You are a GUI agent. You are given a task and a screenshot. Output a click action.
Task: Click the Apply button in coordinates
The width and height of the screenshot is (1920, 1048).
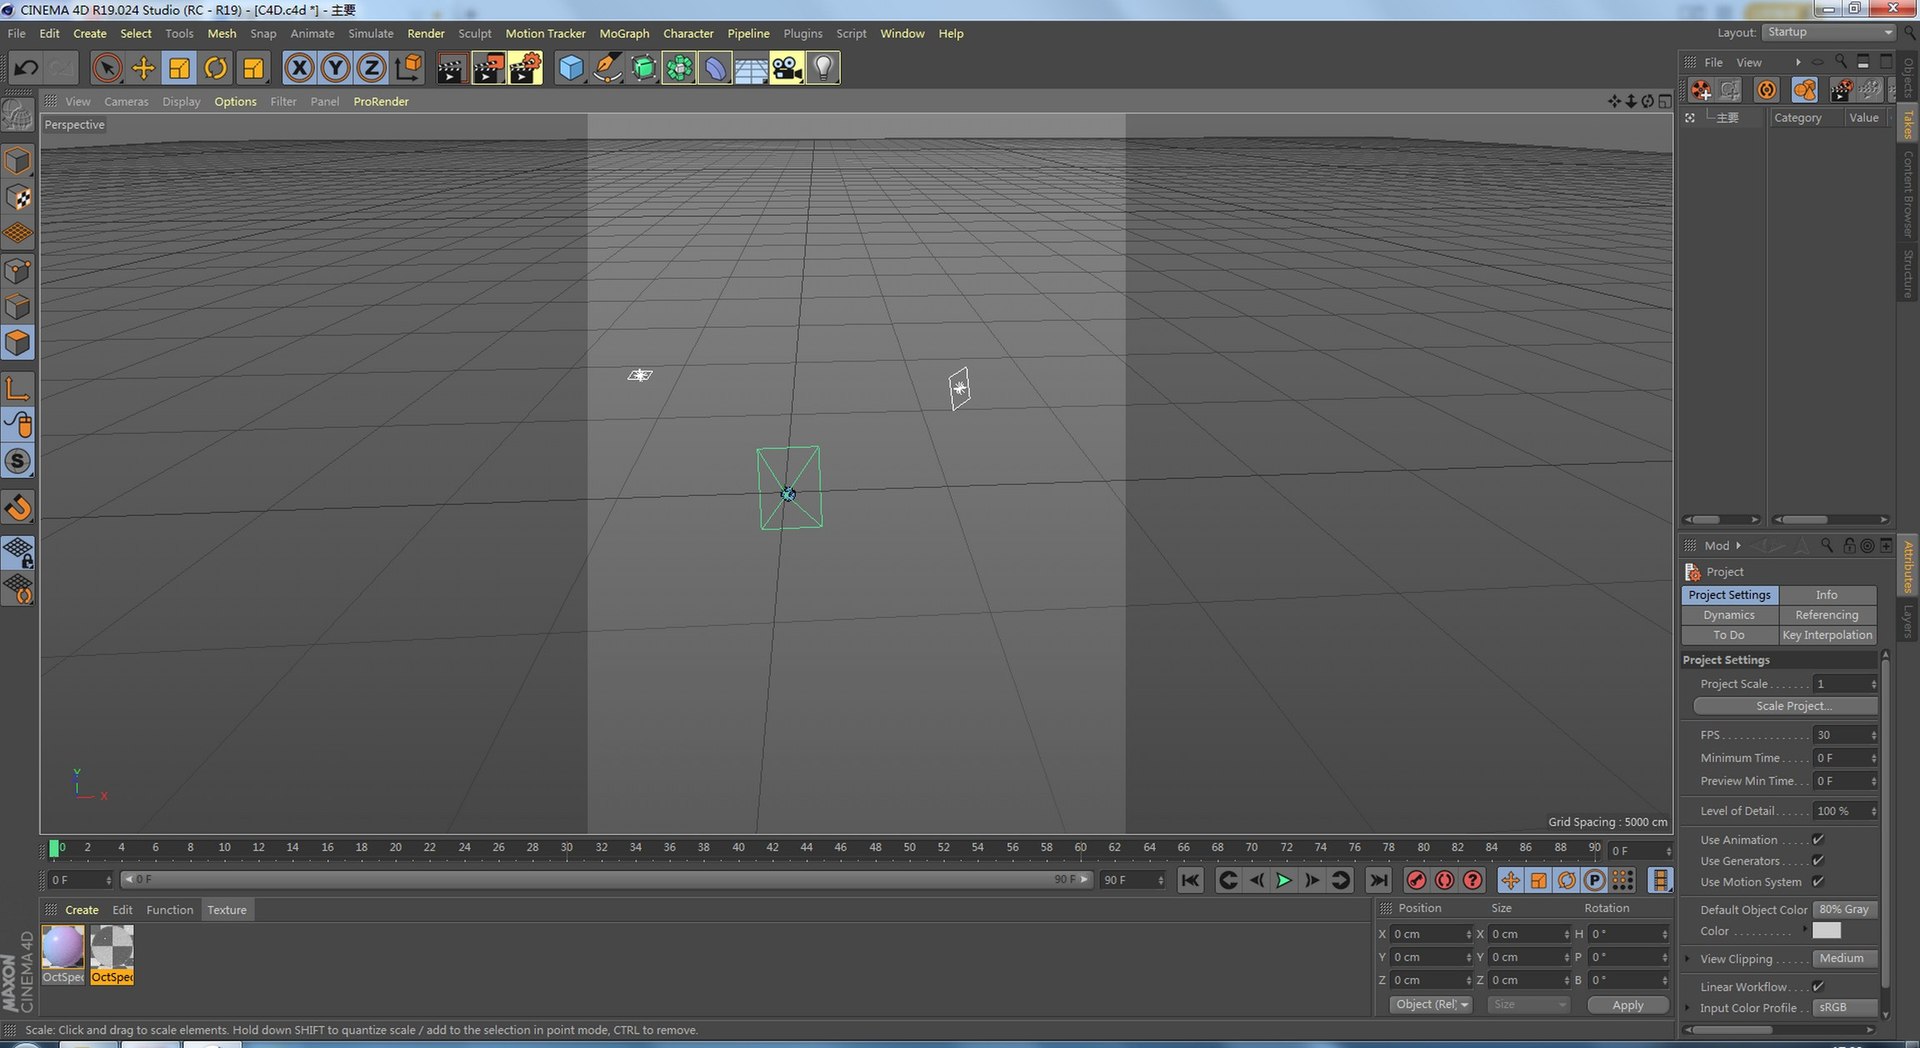coord(1628,1005)
